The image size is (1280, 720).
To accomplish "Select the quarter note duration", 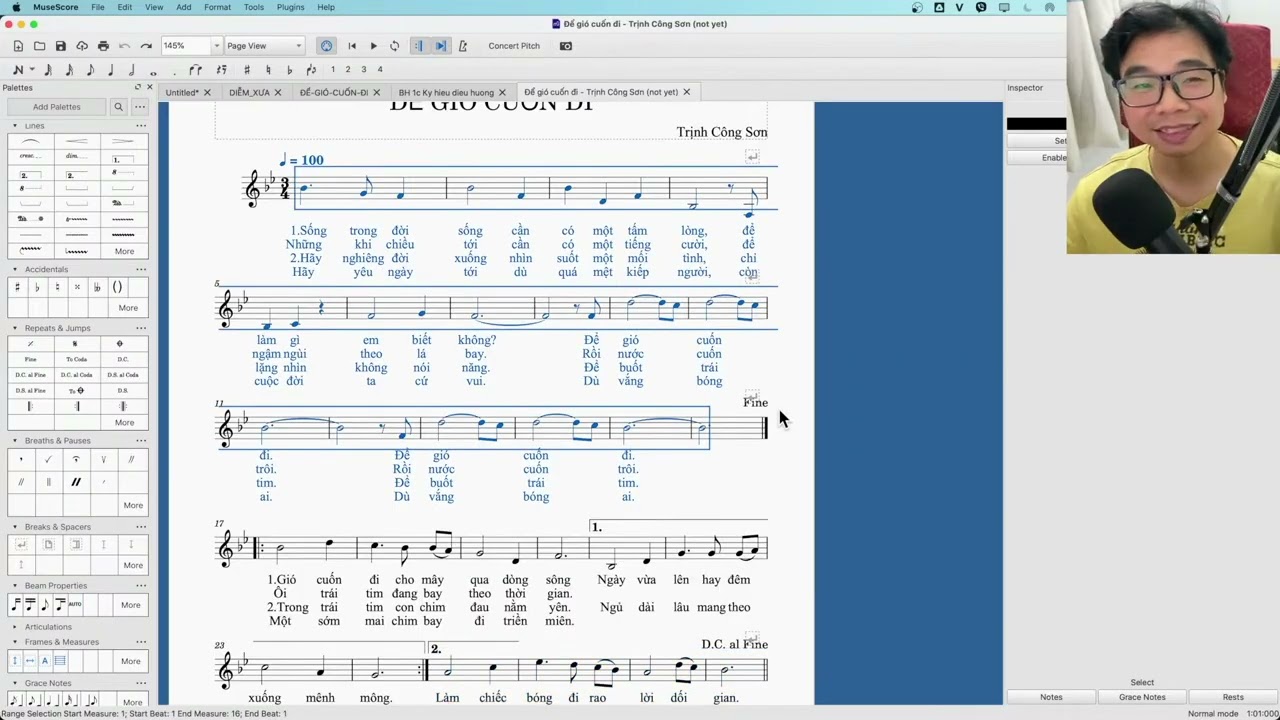I will (110, 70).
